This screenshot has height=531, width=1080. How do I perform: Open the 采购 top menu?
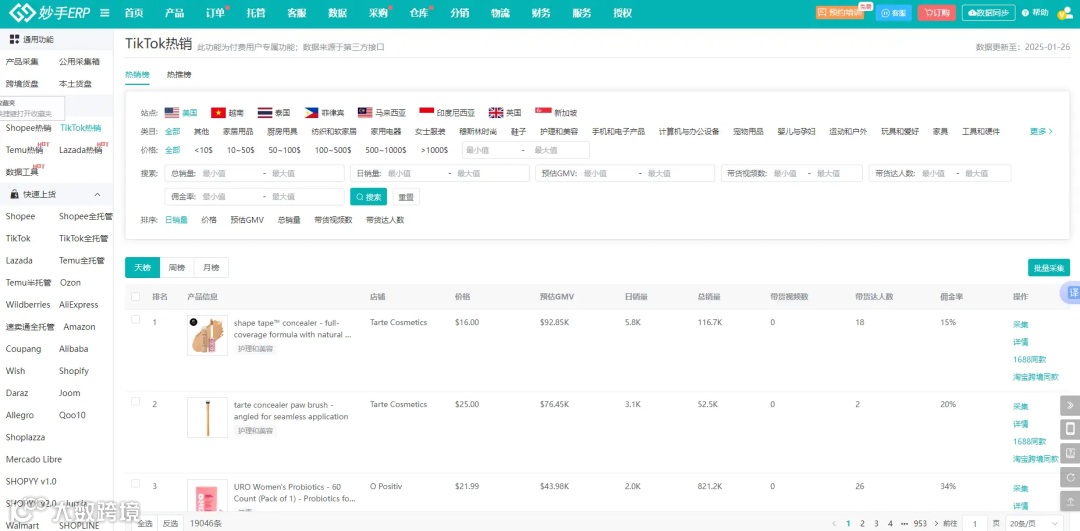tap(378, 13)
